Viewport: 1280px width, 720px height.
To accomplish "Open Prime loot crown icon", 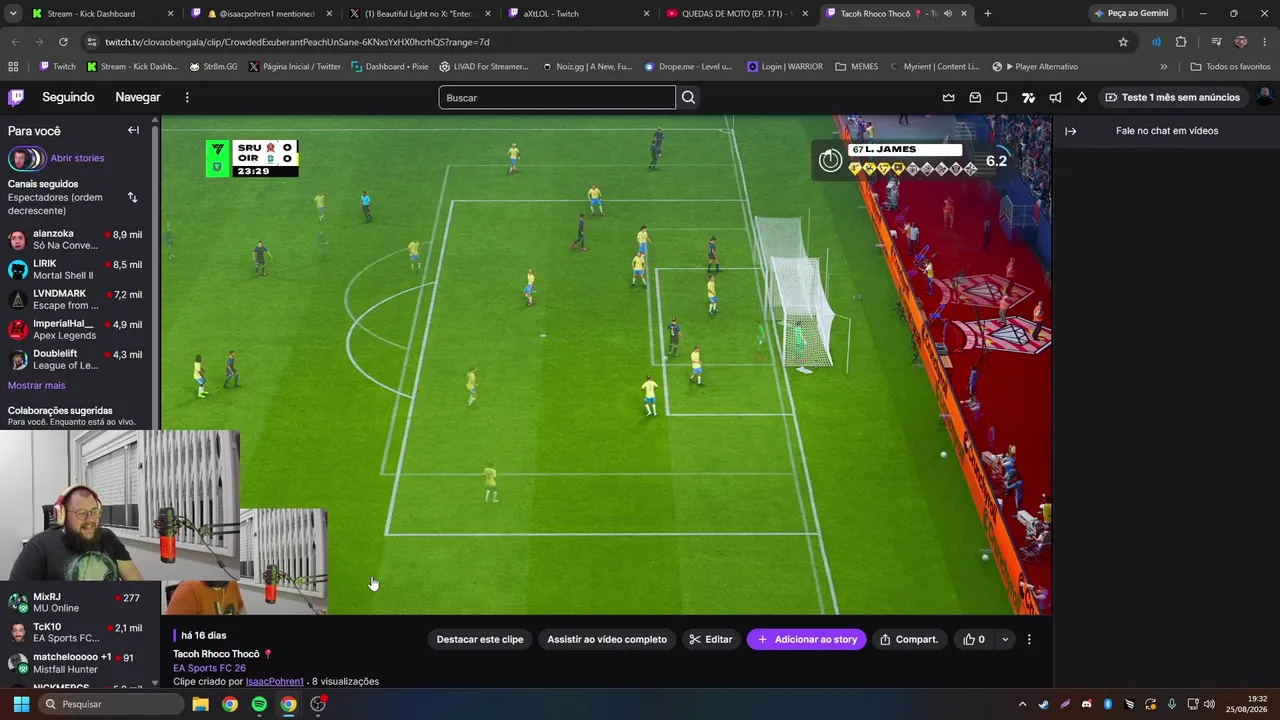I will click(948, 97).
